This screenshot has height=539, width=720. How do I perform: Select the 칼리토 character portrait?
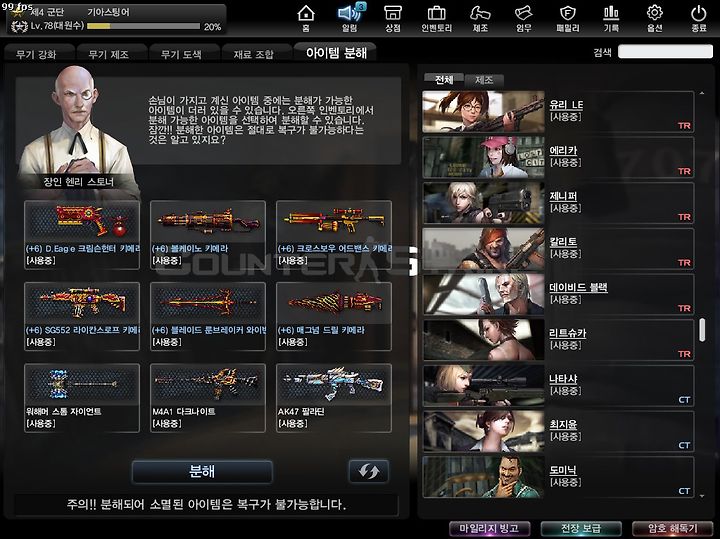click(x=483, y=248)
